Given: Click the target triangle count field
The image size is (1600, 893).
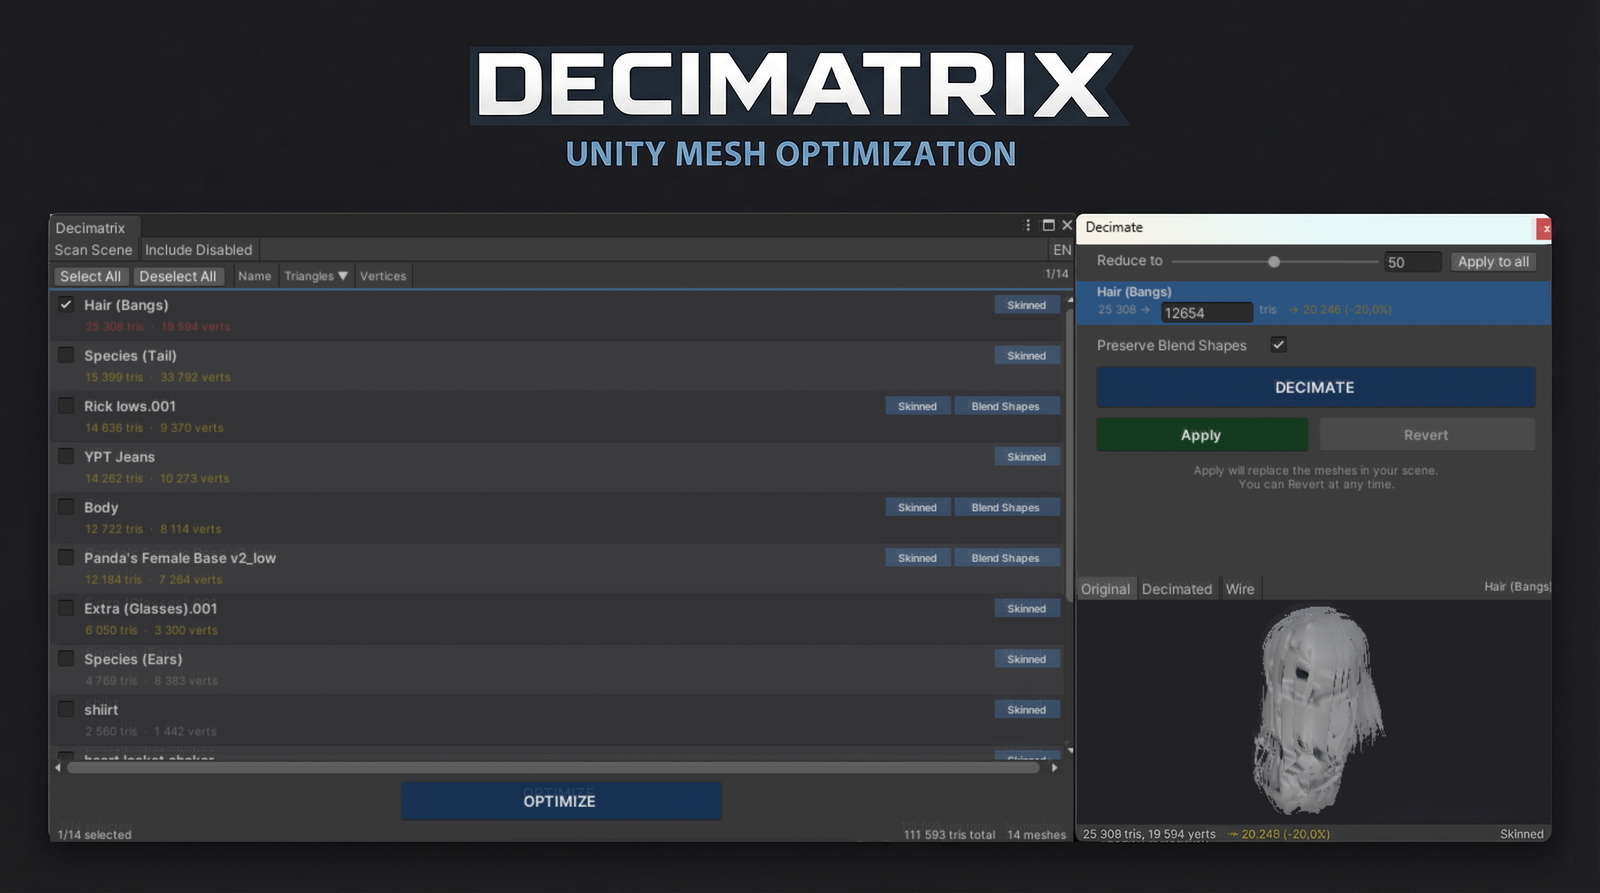Looking at the screenshot, I should click(x=1206, y=313).
